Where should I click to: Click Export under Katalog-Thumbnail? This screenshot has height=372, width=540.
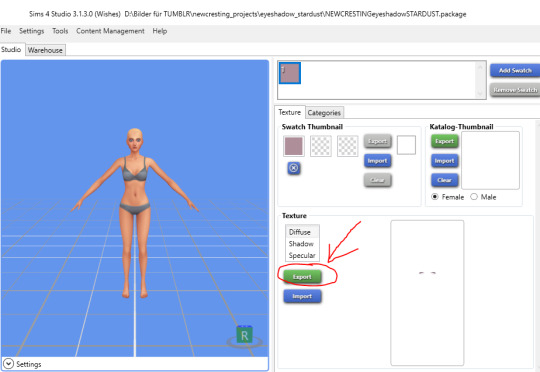tap(445, 141)
